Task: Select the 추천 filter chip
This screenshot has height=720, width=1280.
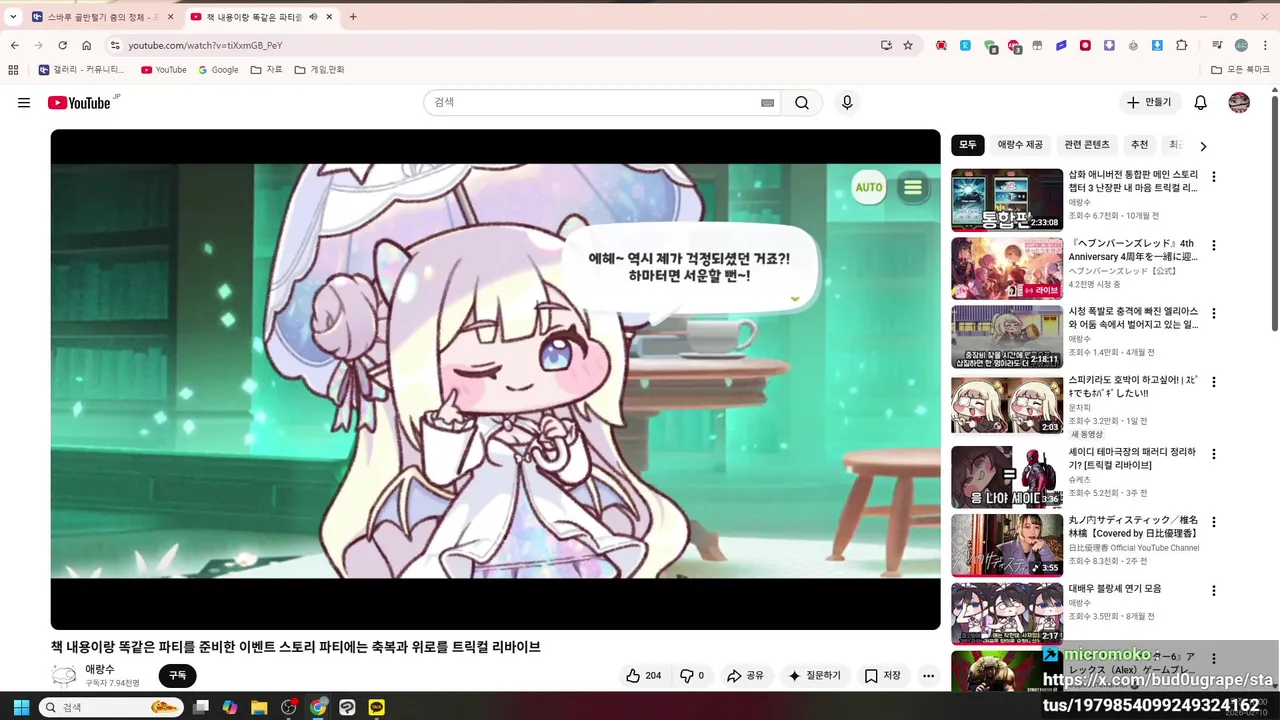Action: pyautogui.click(x=1139, y=145)
